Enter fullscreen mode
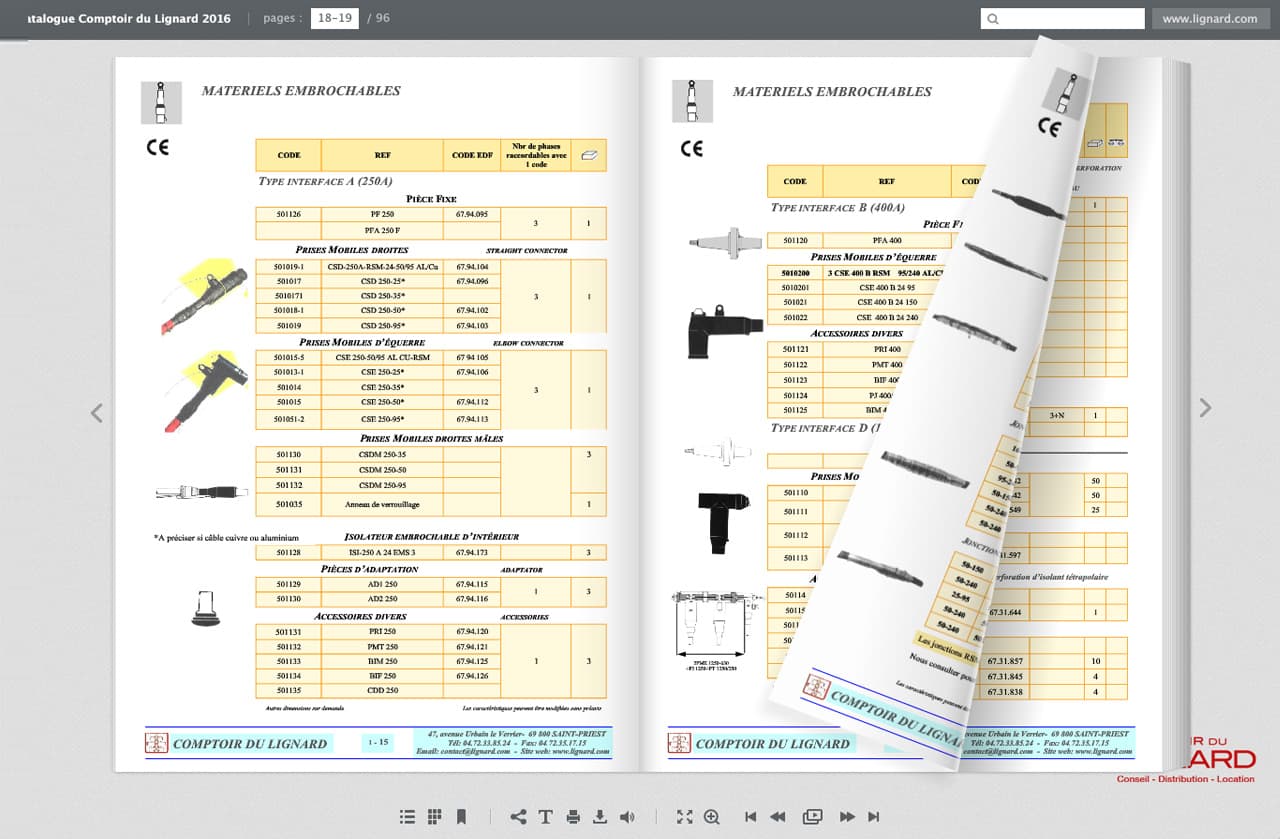 (x=684, y=817)
